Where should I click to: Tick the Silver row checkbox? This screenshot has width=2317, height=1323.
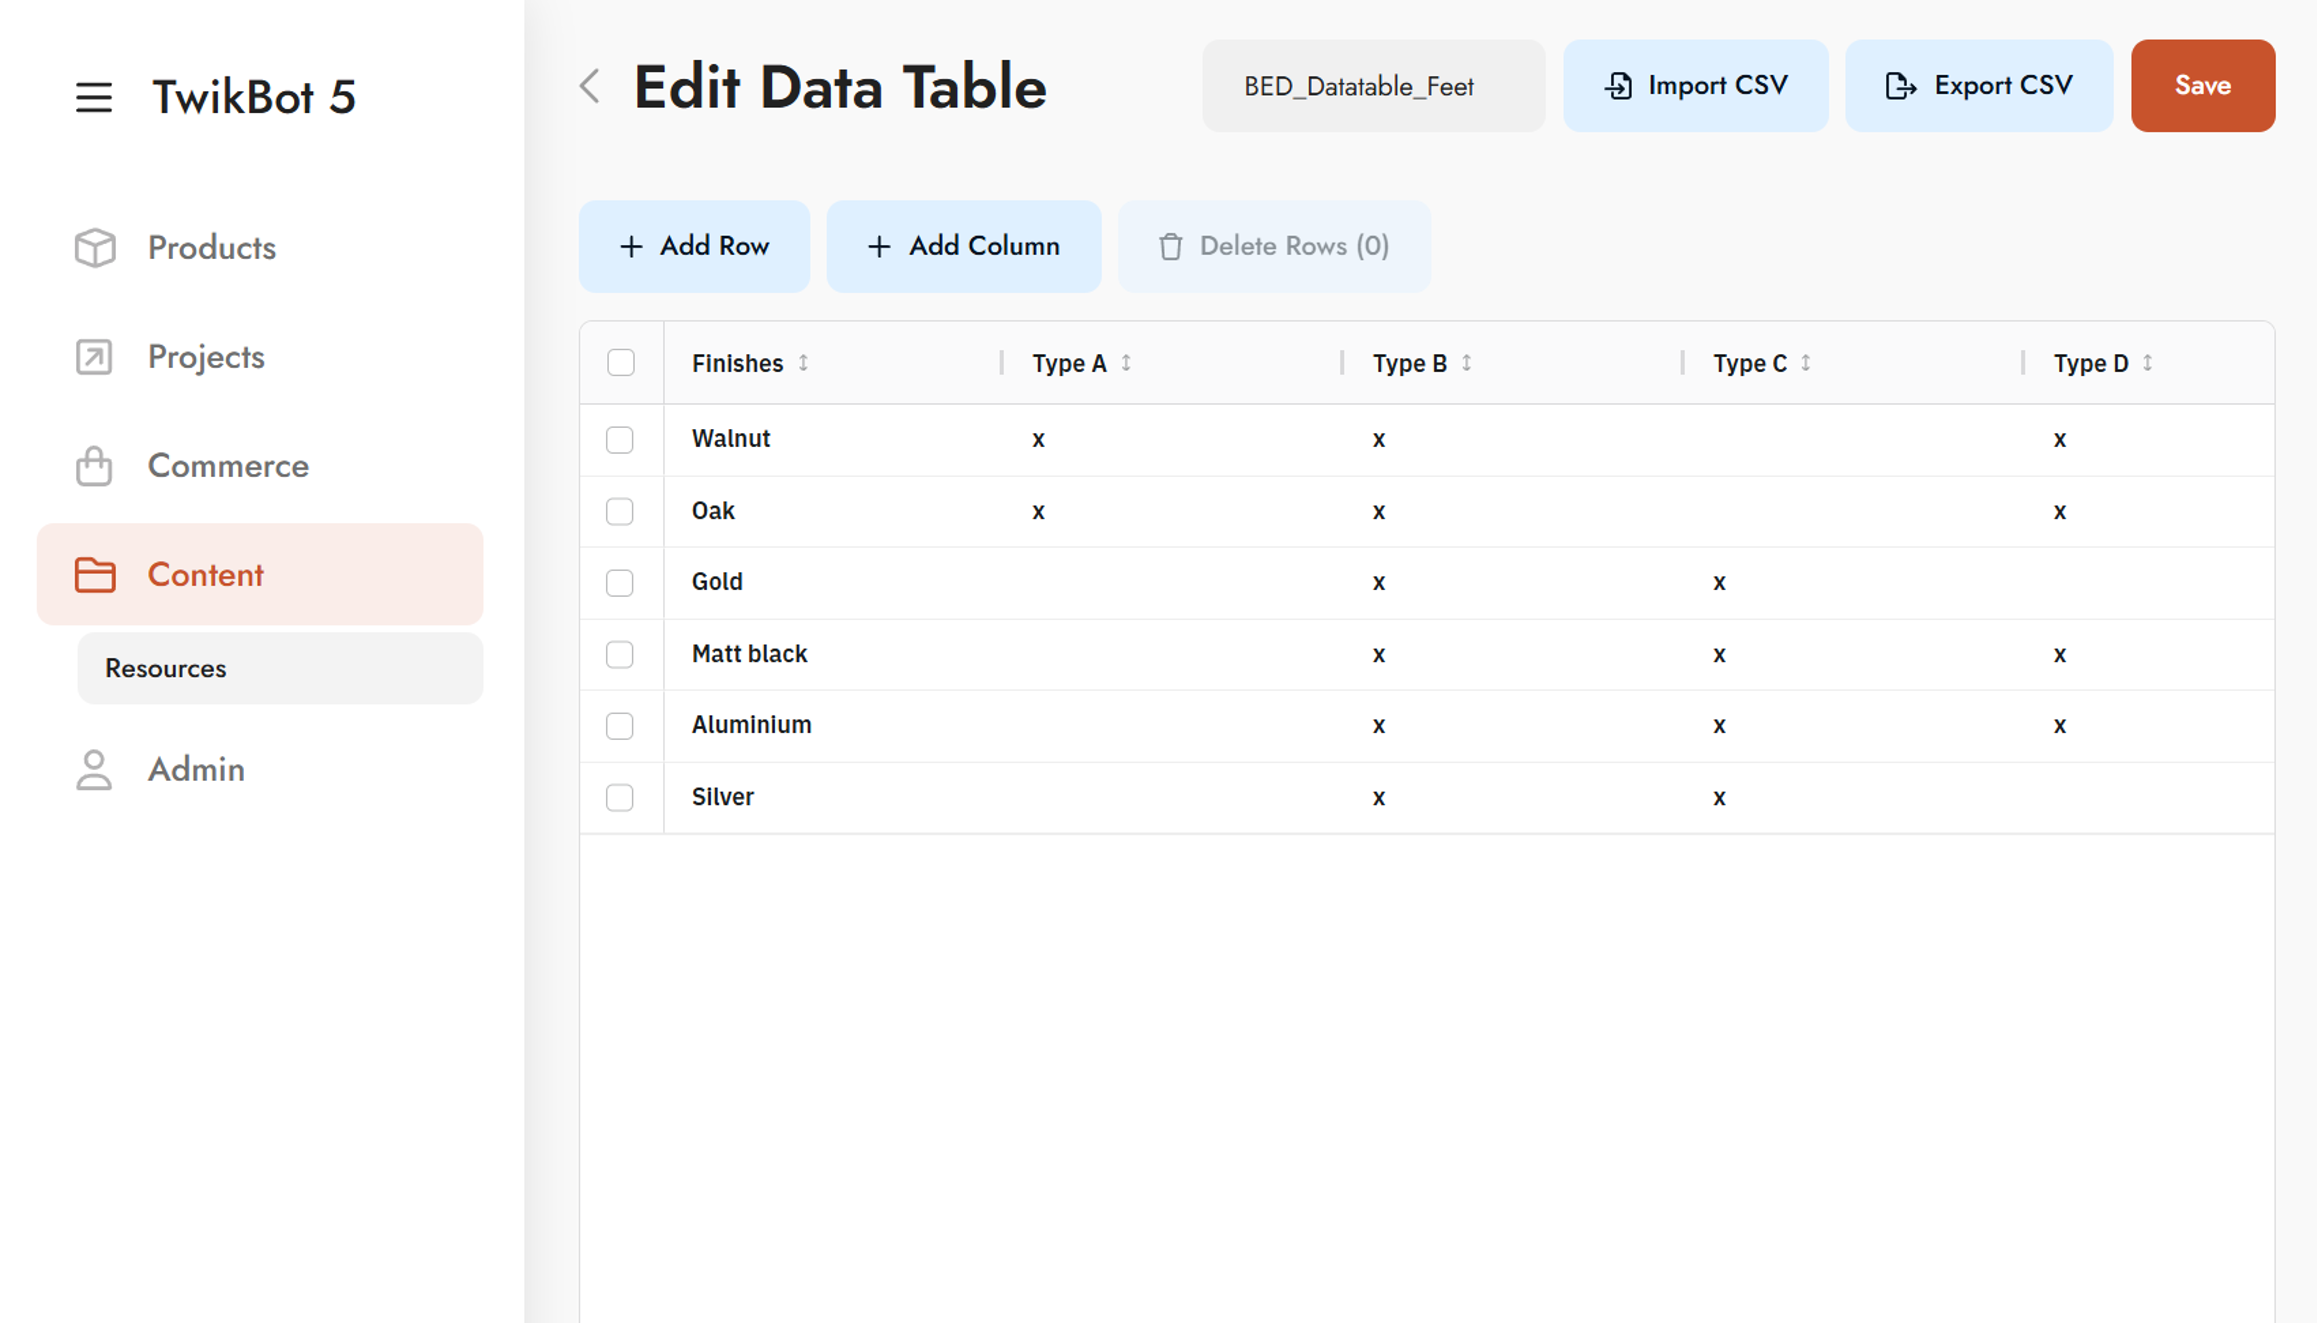coord(620,798)
